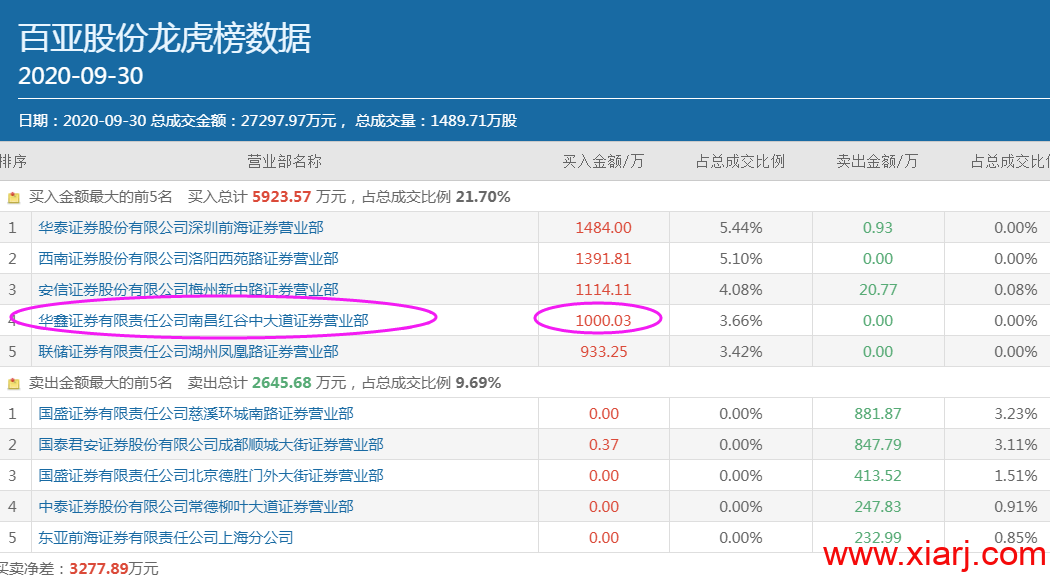Click the 9.69% sell proportion
Screen dimensions: 1050x577
pyautogui.click(x=478, y=383)
